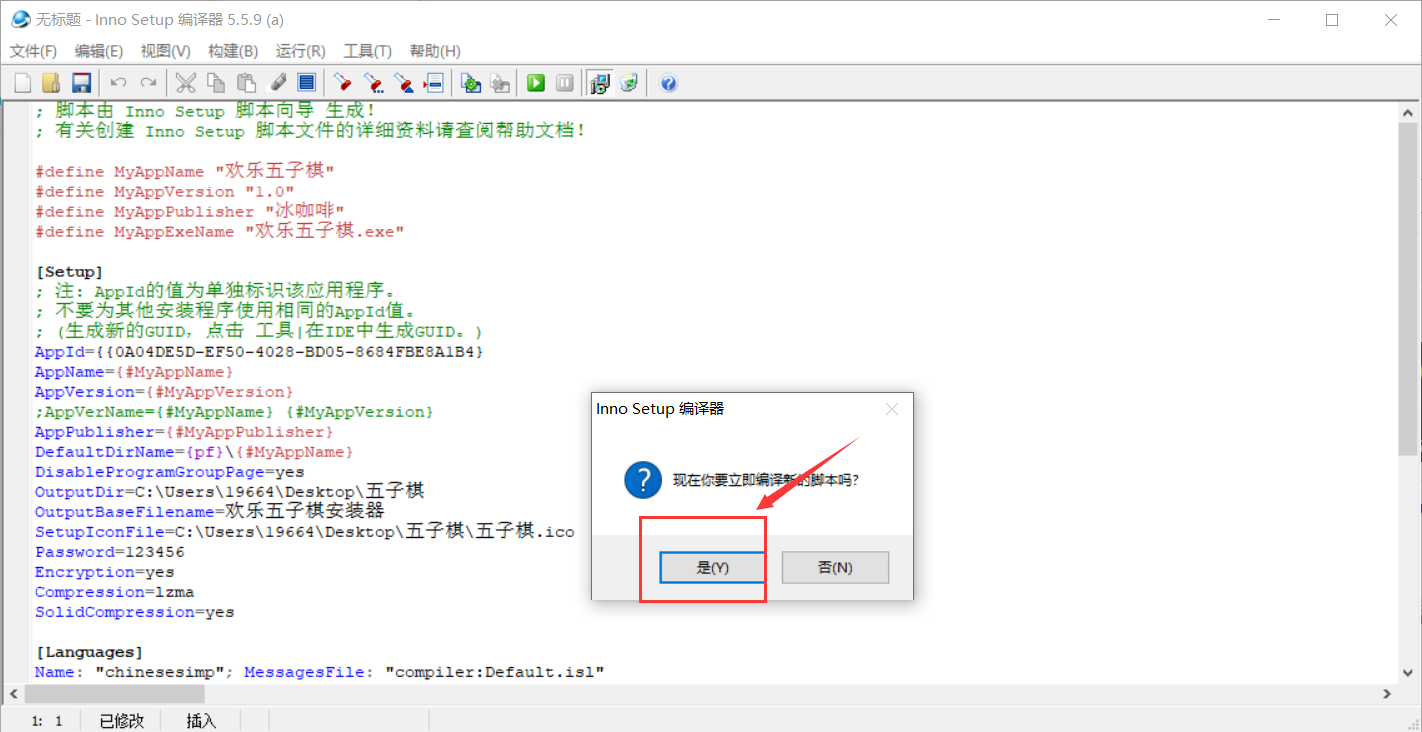Click the SolidCompression=yes line

(x=135, y=612)
